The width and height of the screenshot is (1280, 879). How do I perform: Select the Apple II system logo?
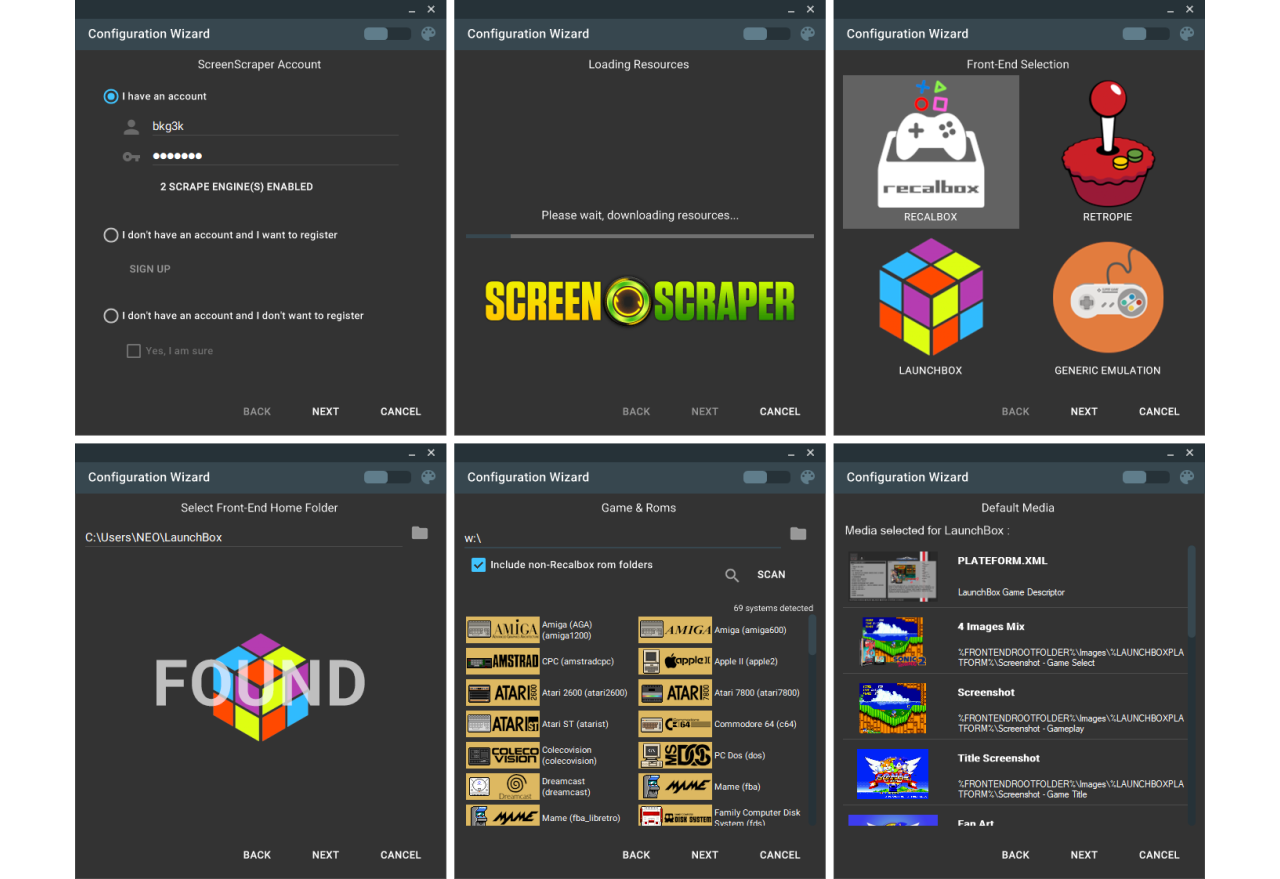pos(675,661)
